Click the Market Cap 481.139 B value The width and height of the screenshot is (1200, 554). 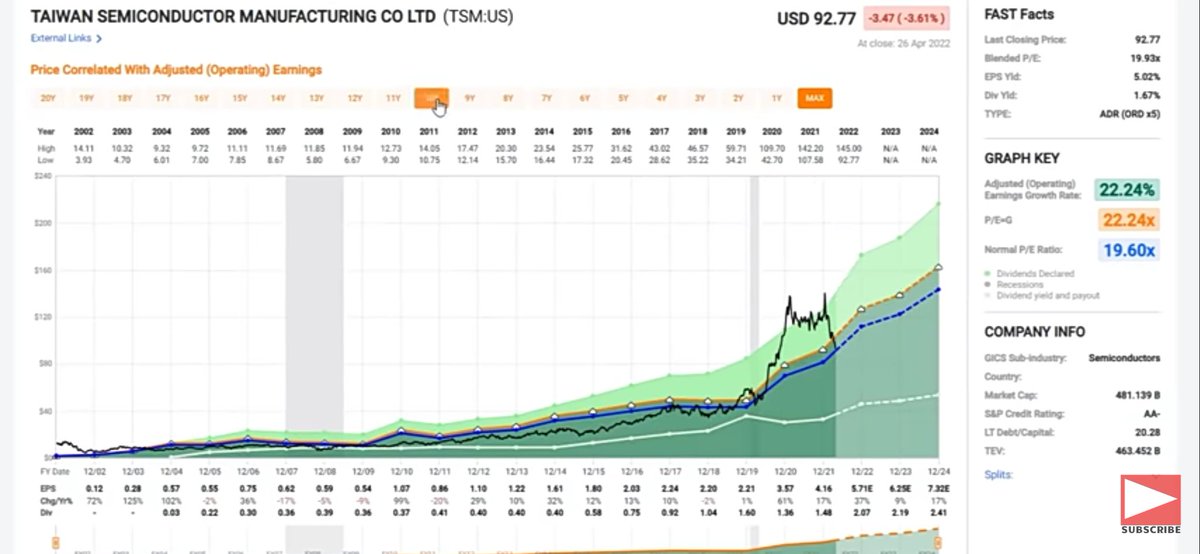pyautogui.click(x=1136, y=395)
